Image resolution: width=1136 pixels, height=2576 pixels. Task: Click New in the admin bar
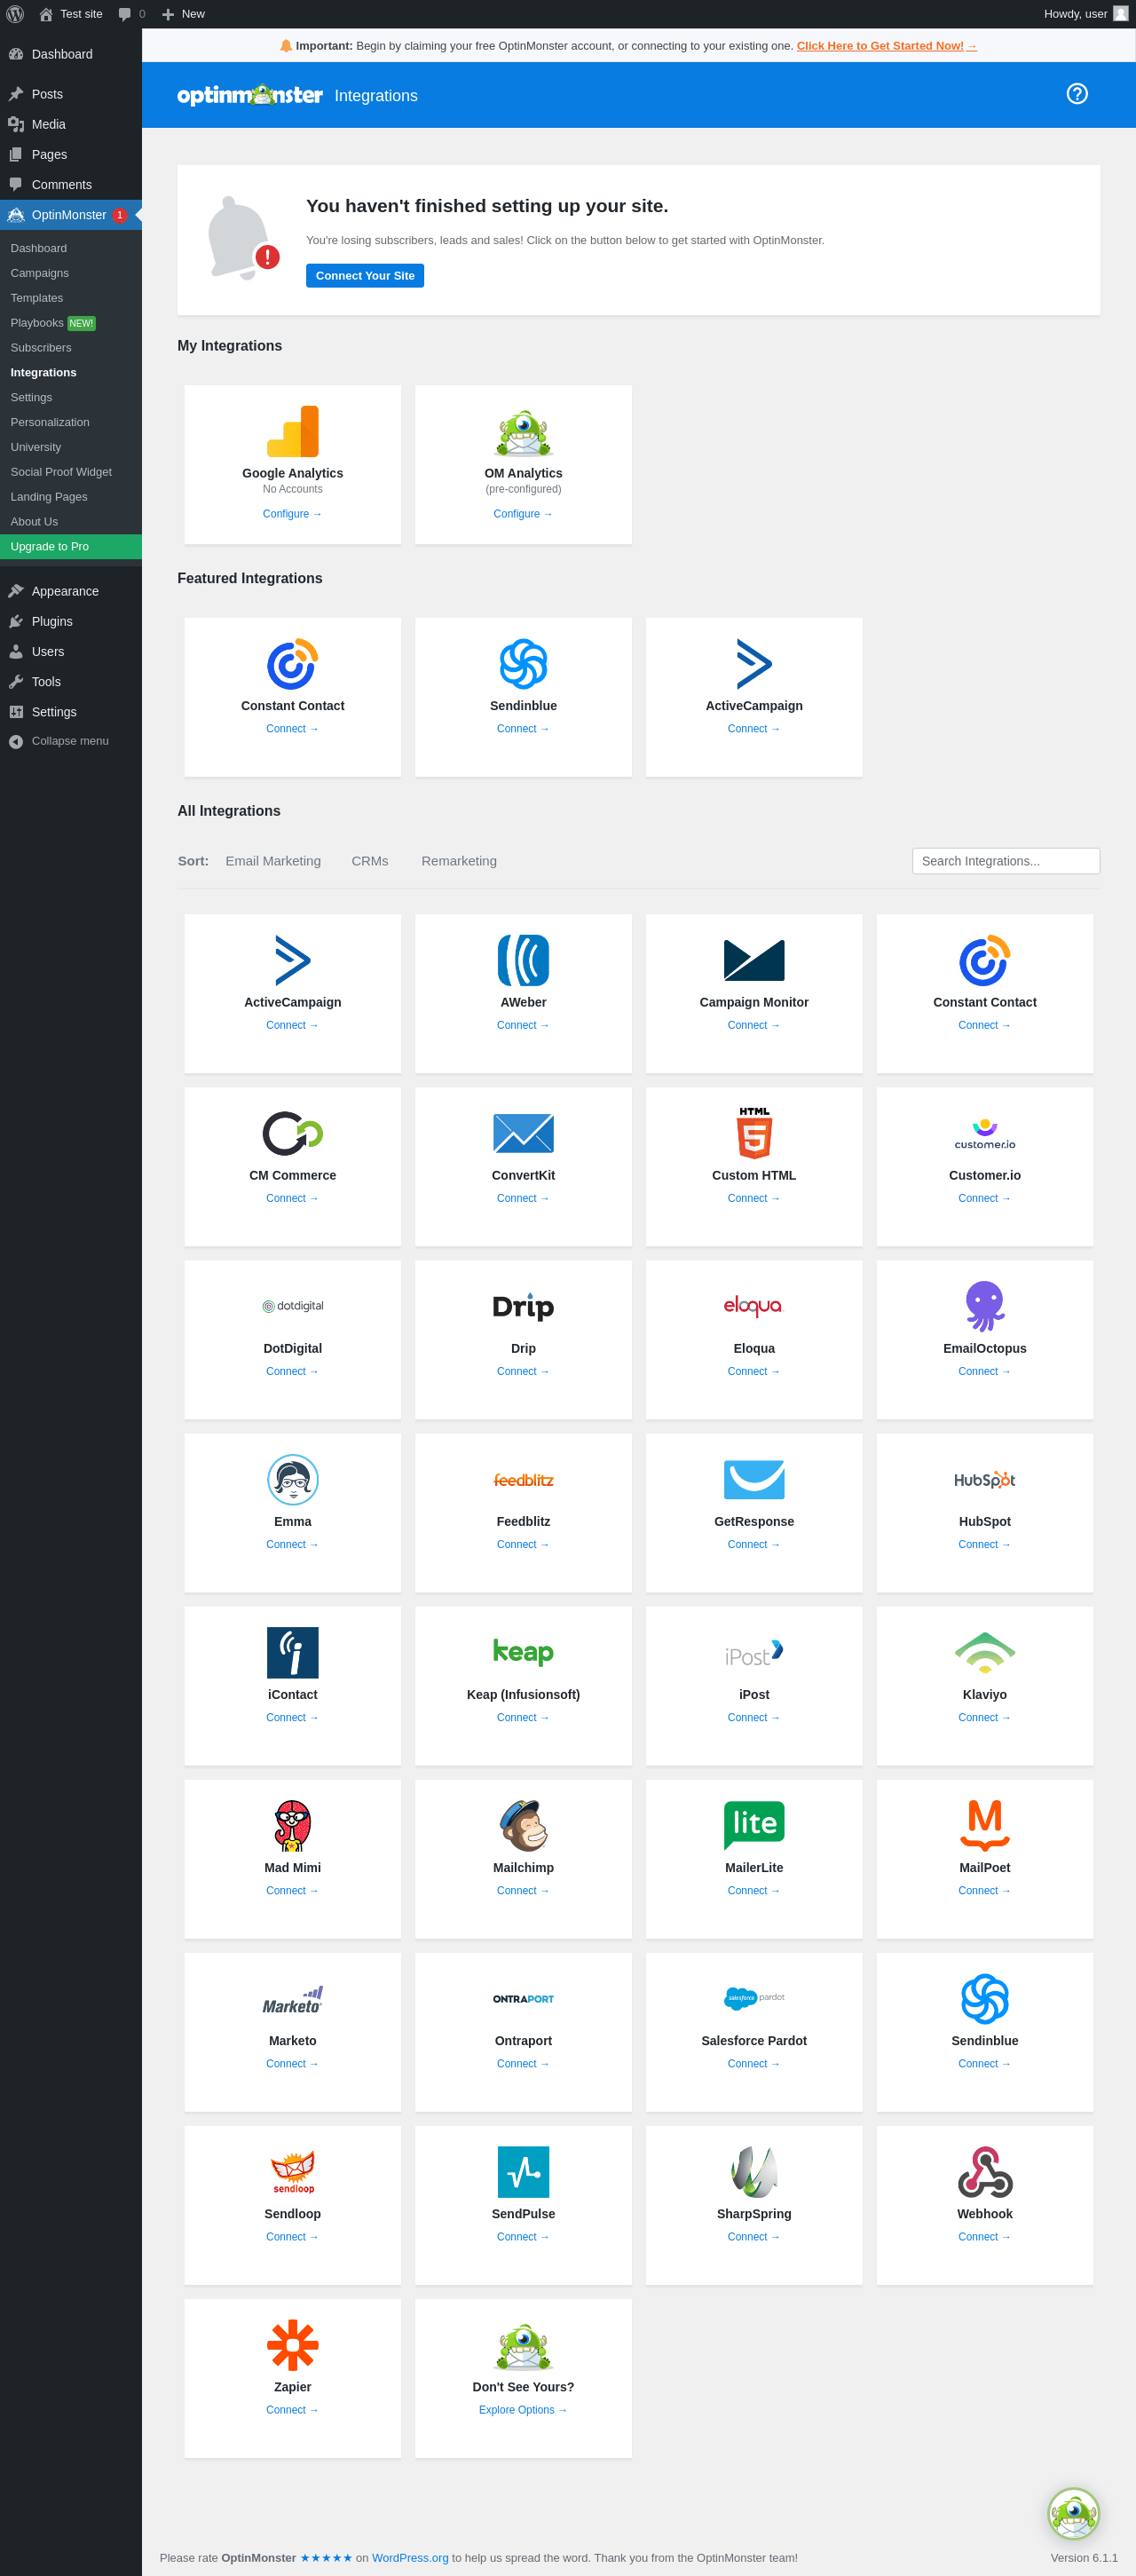(183, 14)
